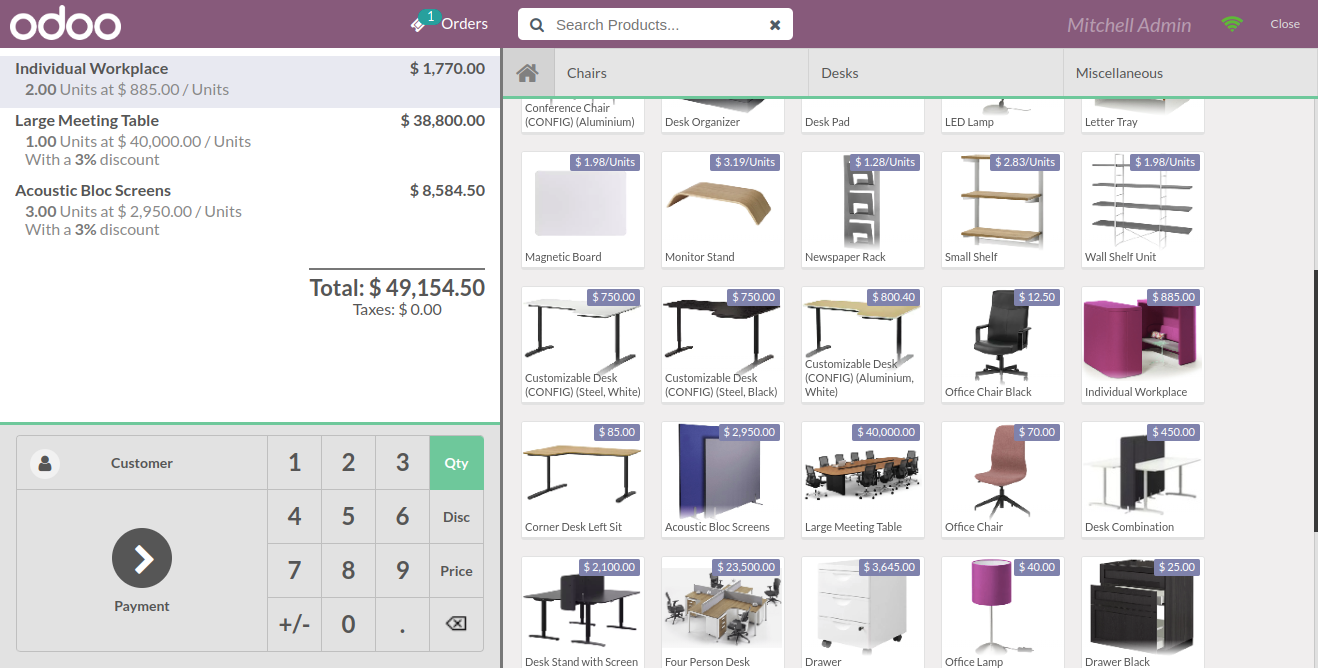The image size is (1318, 668).
Task: Focus the Search Products input
Action: point(655,25)
